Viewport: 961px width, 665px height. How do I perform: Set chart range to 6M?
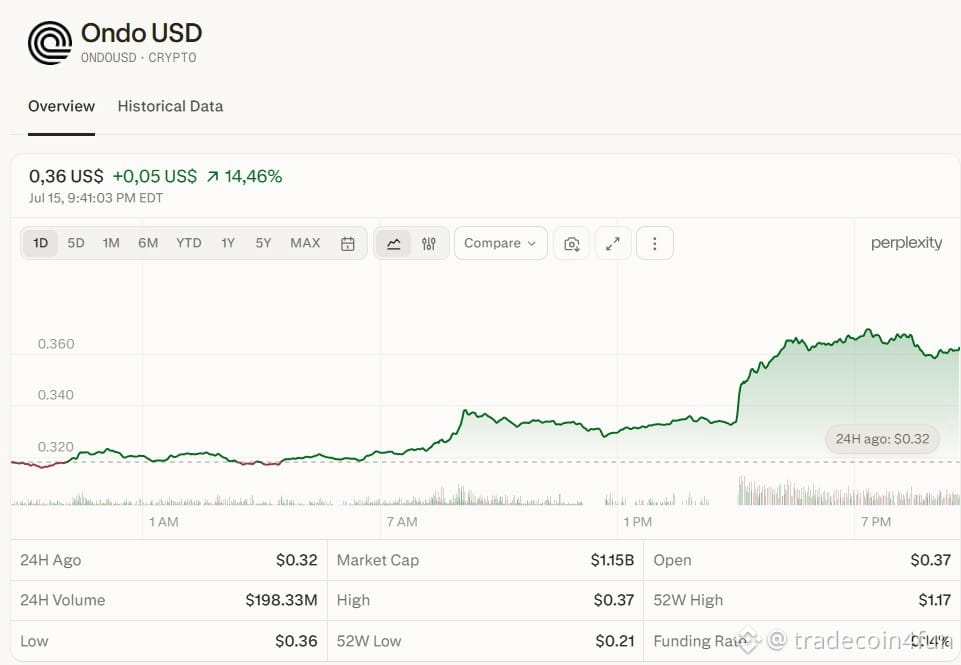148,243
